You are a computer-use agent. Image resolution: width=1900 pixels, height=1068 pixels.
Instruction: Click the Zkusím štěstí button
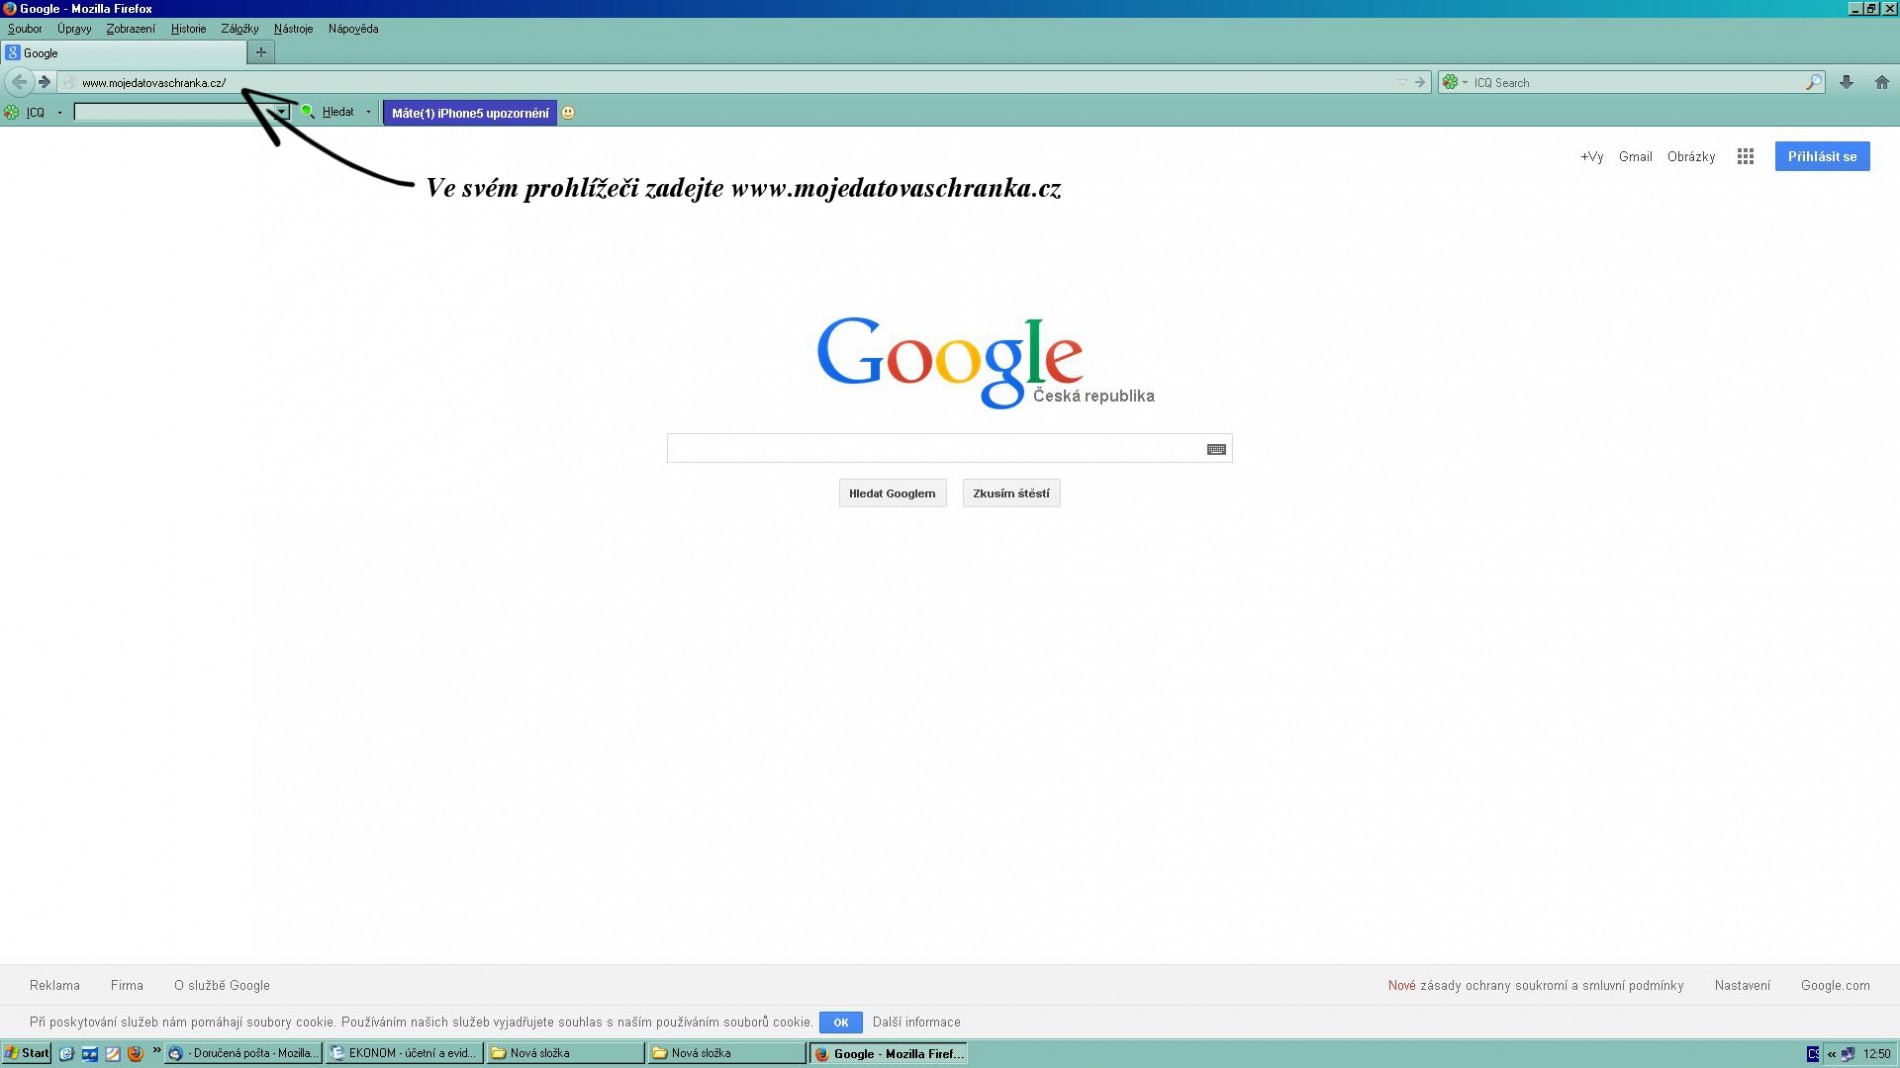point(1011,493)
